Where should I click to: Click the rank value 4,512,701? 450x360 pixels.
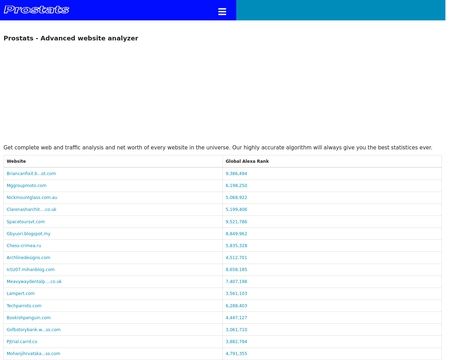(236, 258)
